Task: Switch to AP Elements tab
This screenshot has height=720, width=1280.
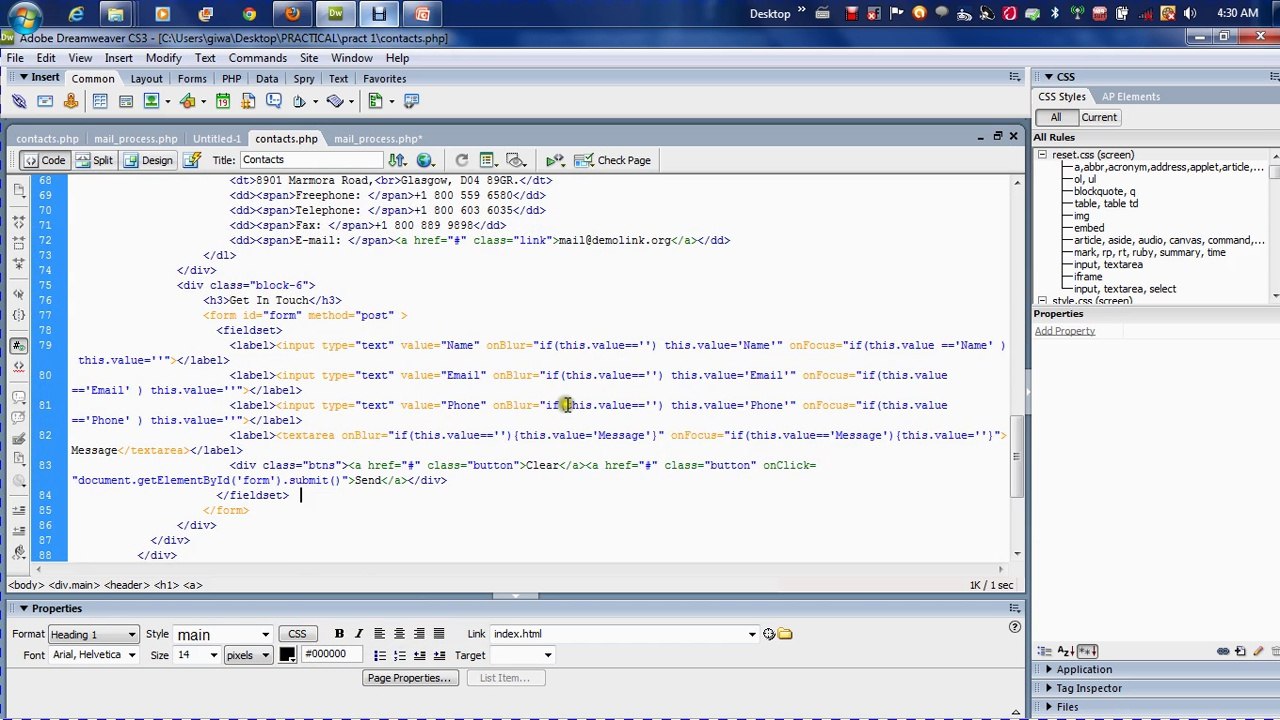Action: pos(1131,97)
